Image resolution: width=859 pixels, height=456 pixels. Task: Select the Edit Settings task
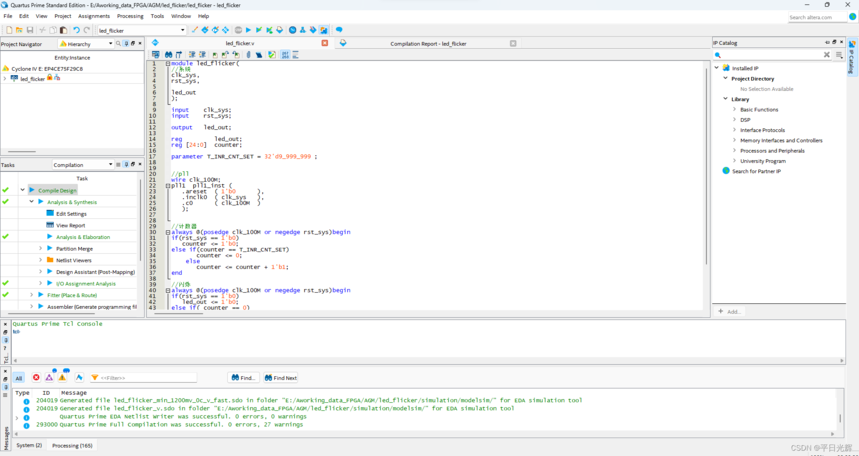tap(71, 214)
